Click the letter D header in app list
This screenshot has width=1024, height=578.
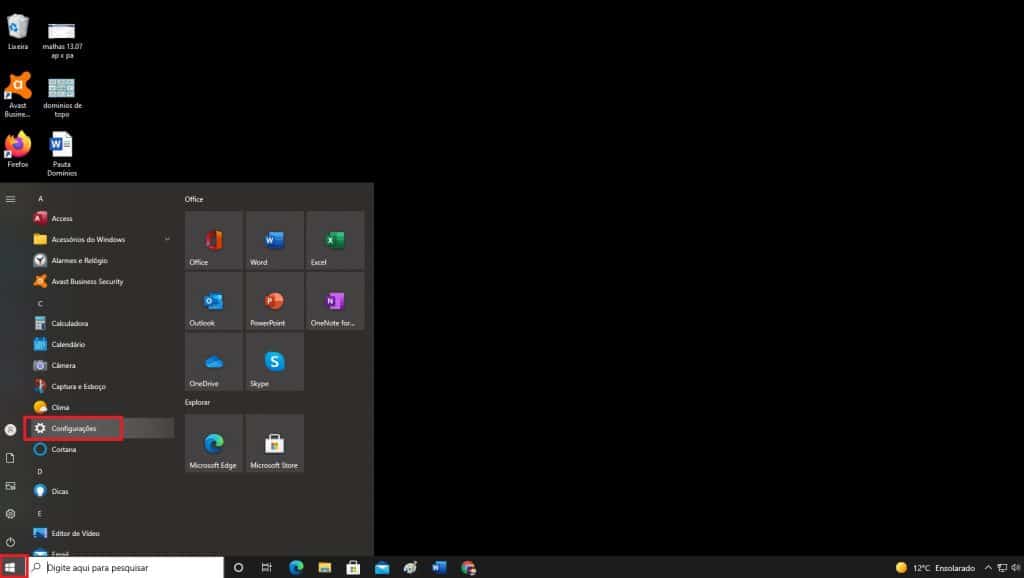point(40,472)
